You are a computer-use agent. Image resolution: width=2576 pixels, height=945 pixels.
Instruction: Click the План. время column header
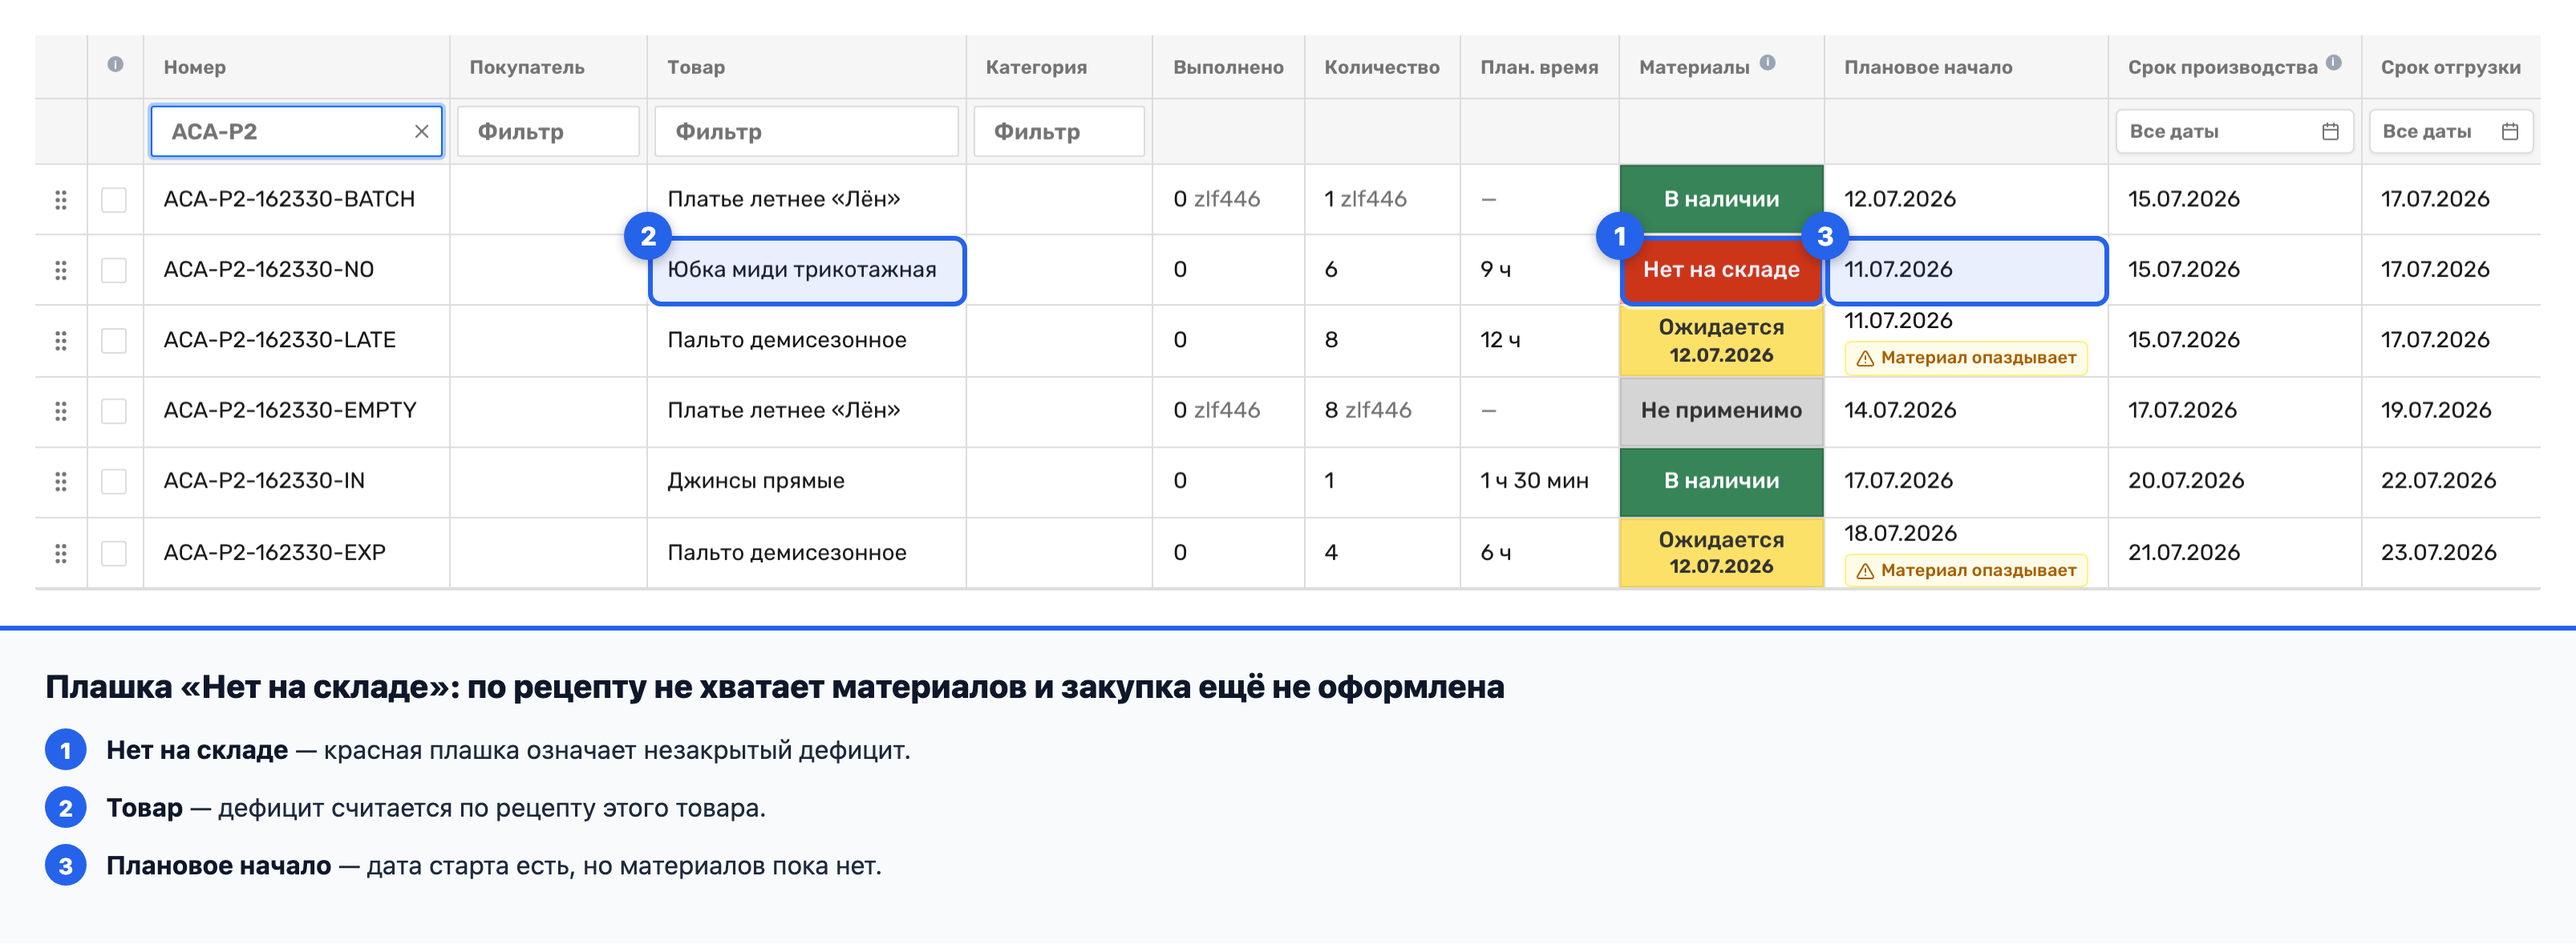(1539, 67)
